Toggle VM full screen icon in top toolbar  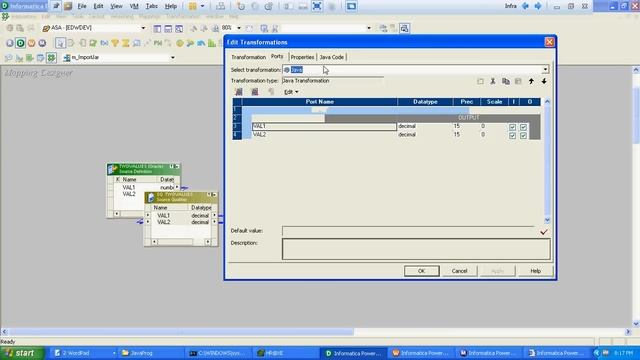coord(317,6)
